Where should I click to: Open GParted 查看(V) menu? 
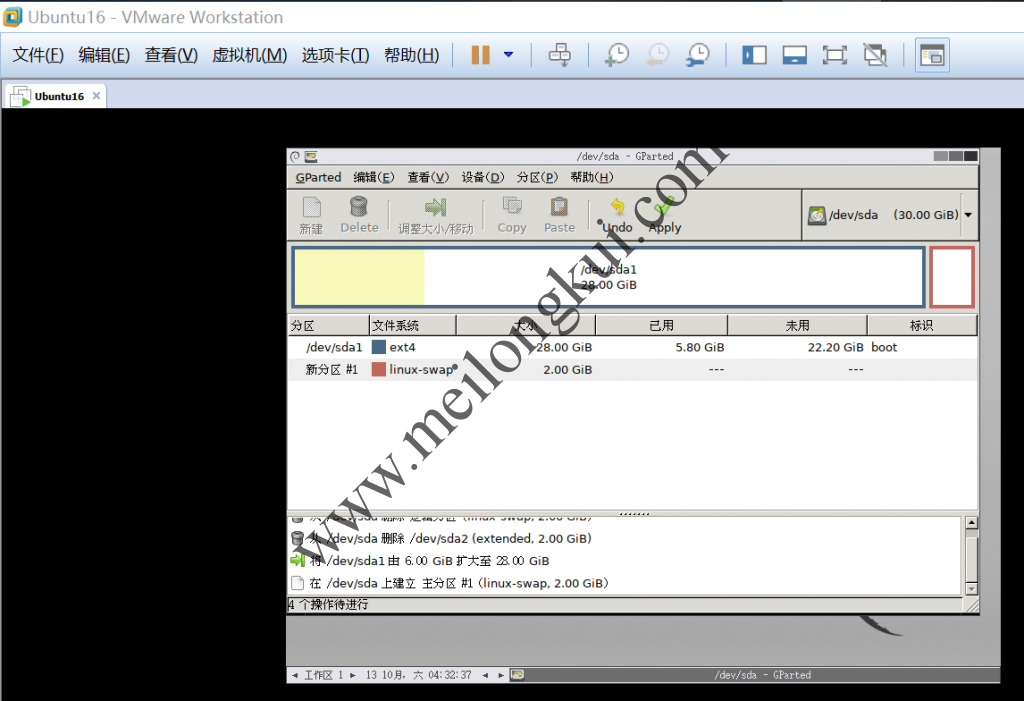[x=428, y=177]
